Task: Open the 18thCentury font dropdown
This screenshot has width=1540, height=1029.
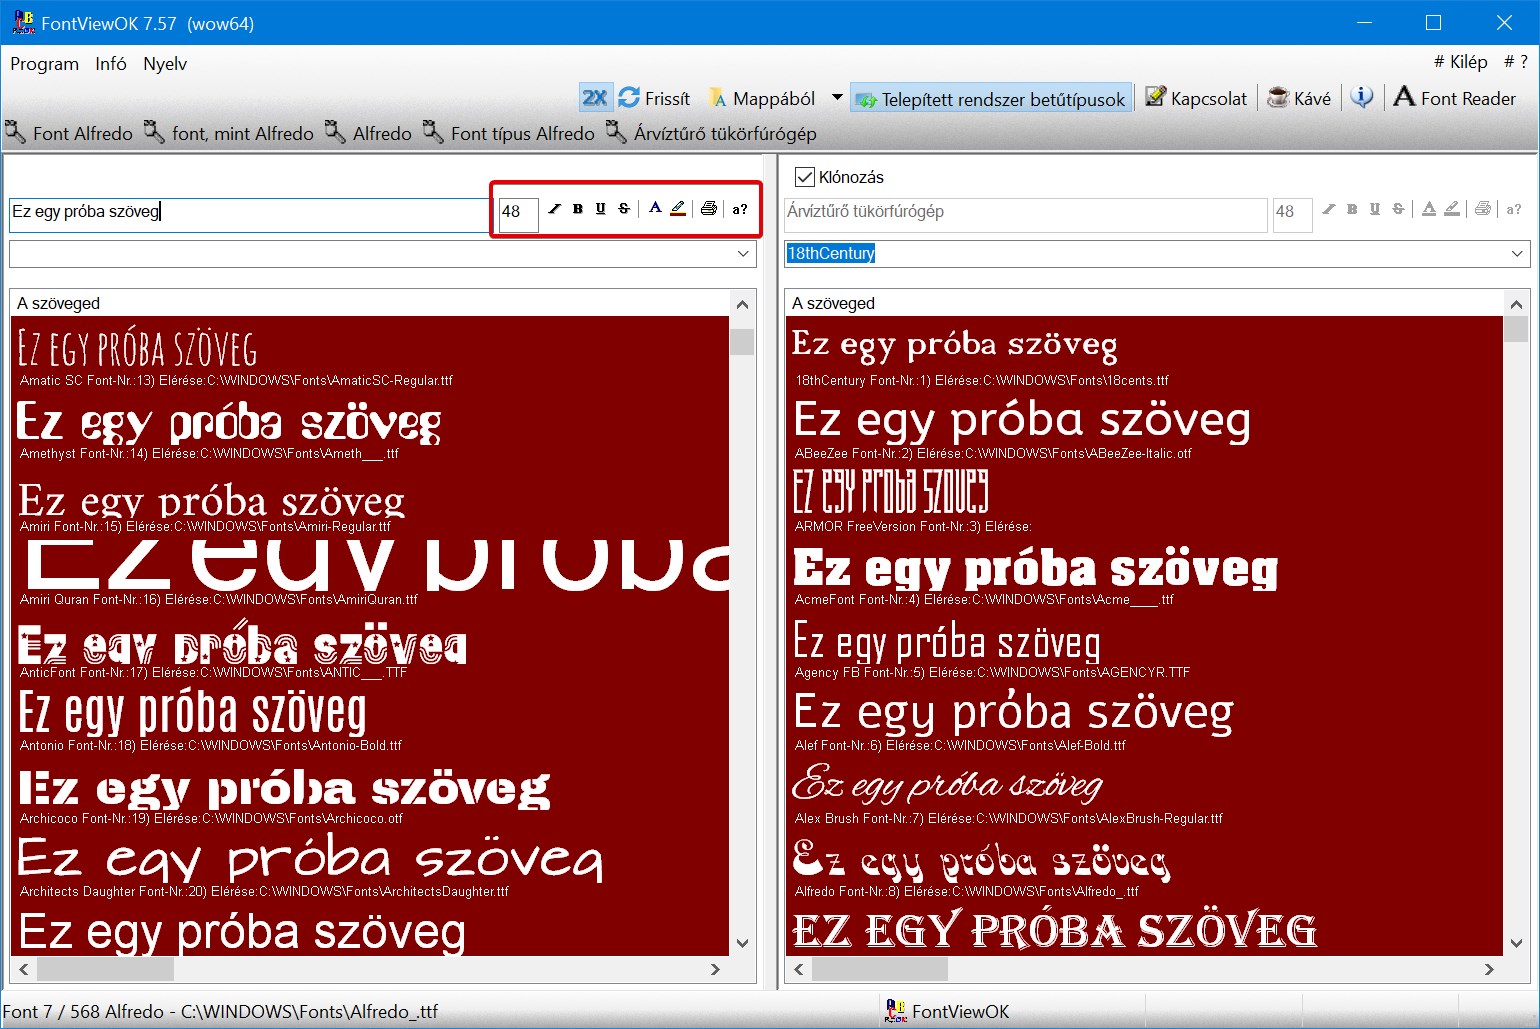Action: pyautogui.click(x=1518, y=254)
